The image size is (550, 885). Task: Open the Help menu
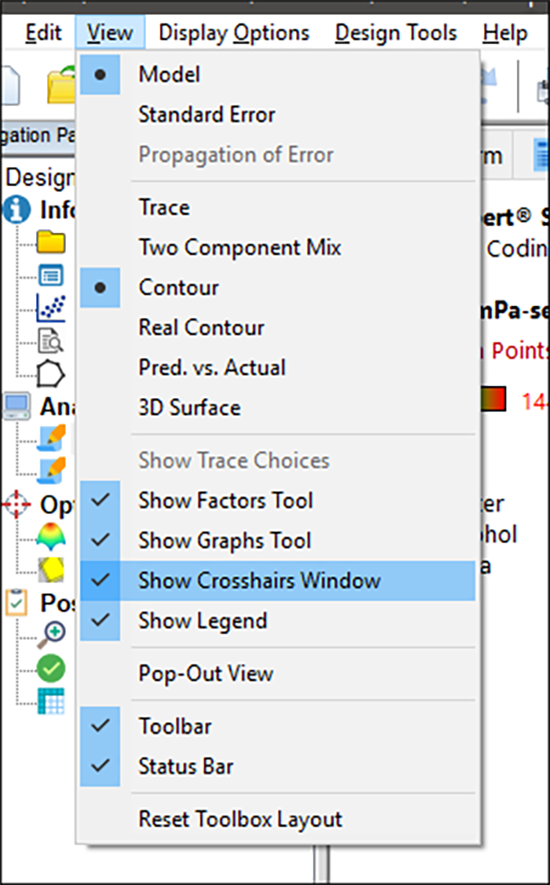[x=505, y=33]
